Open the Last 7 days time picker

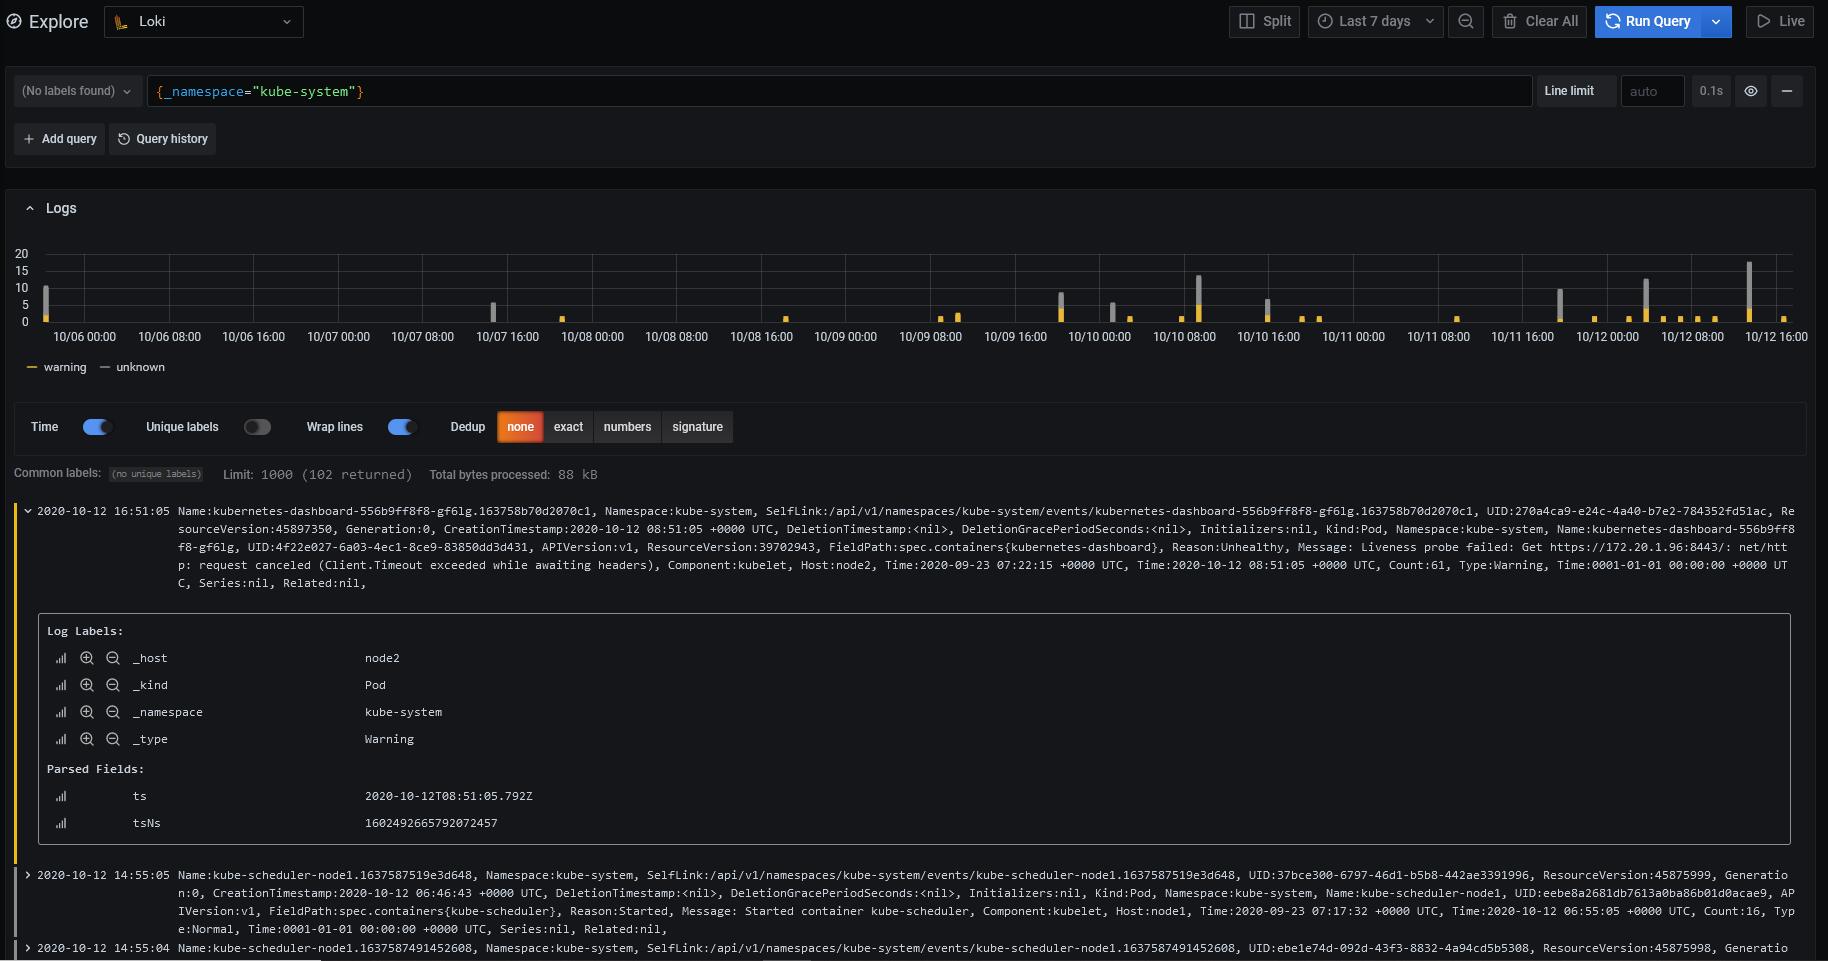[x=1375, y=21]
